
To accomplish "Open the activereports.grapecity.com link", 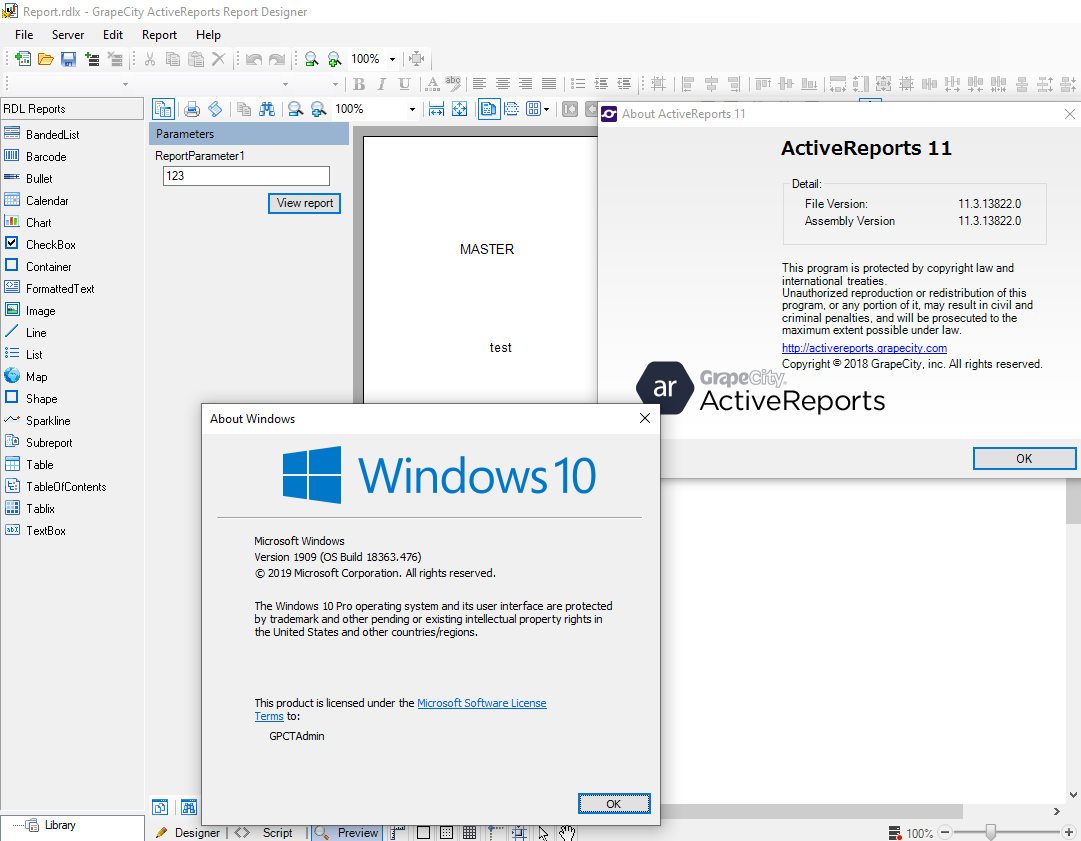I will pos(865,348).
